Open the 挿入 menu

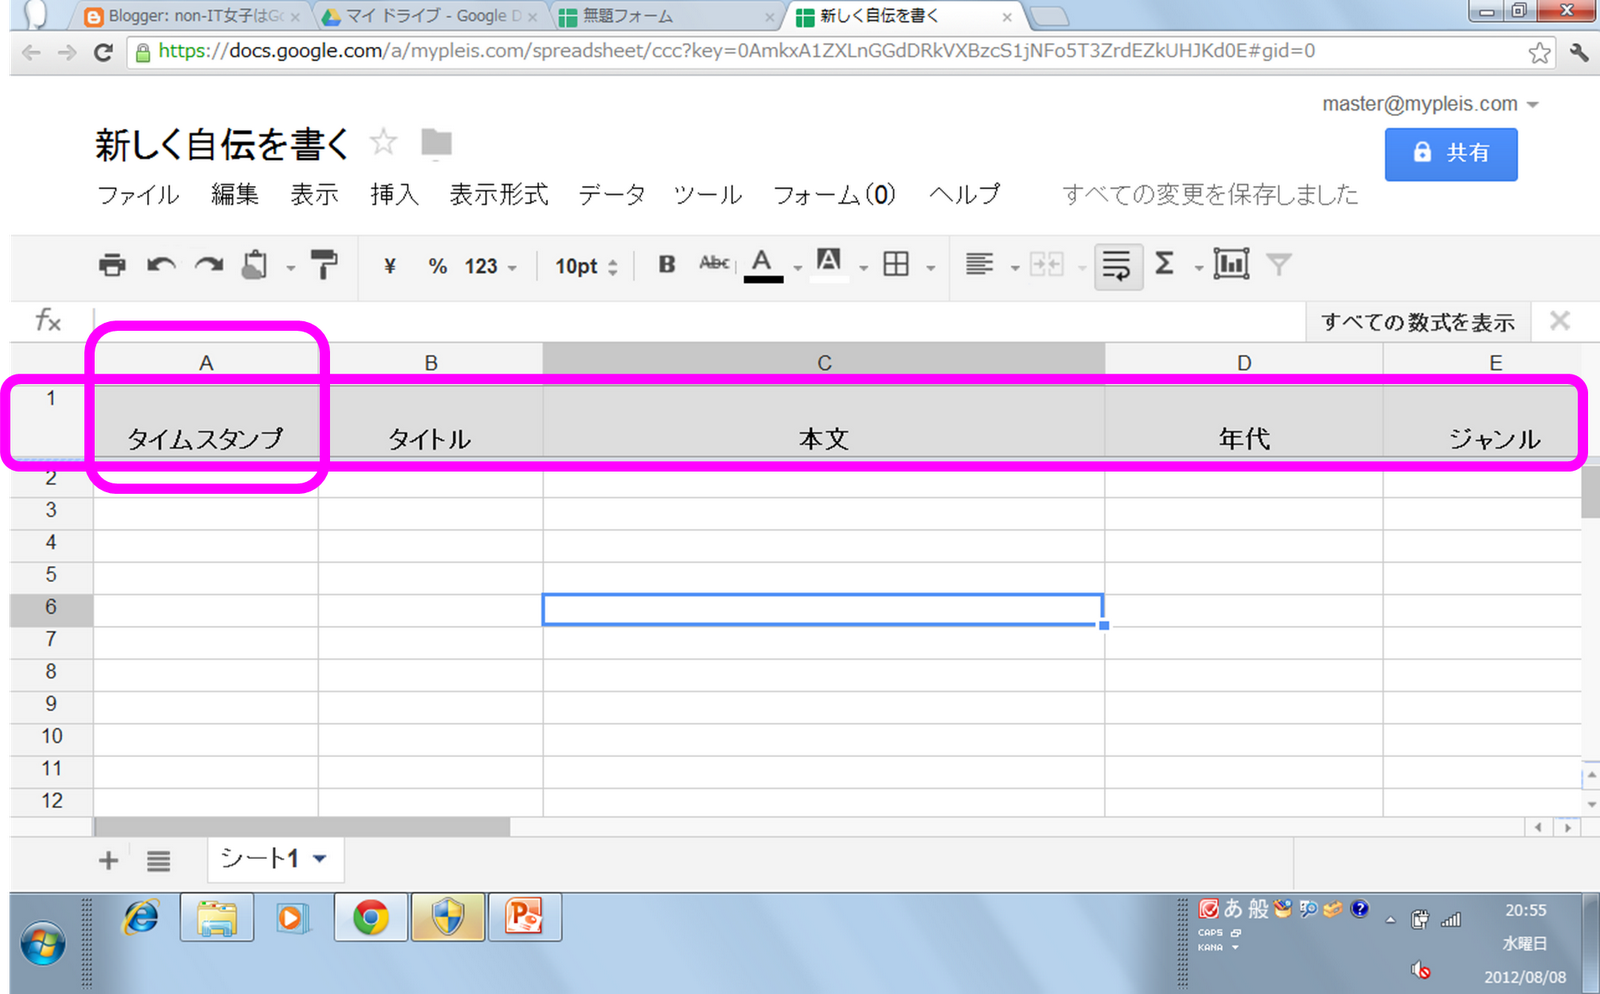[x=394, y=194]
